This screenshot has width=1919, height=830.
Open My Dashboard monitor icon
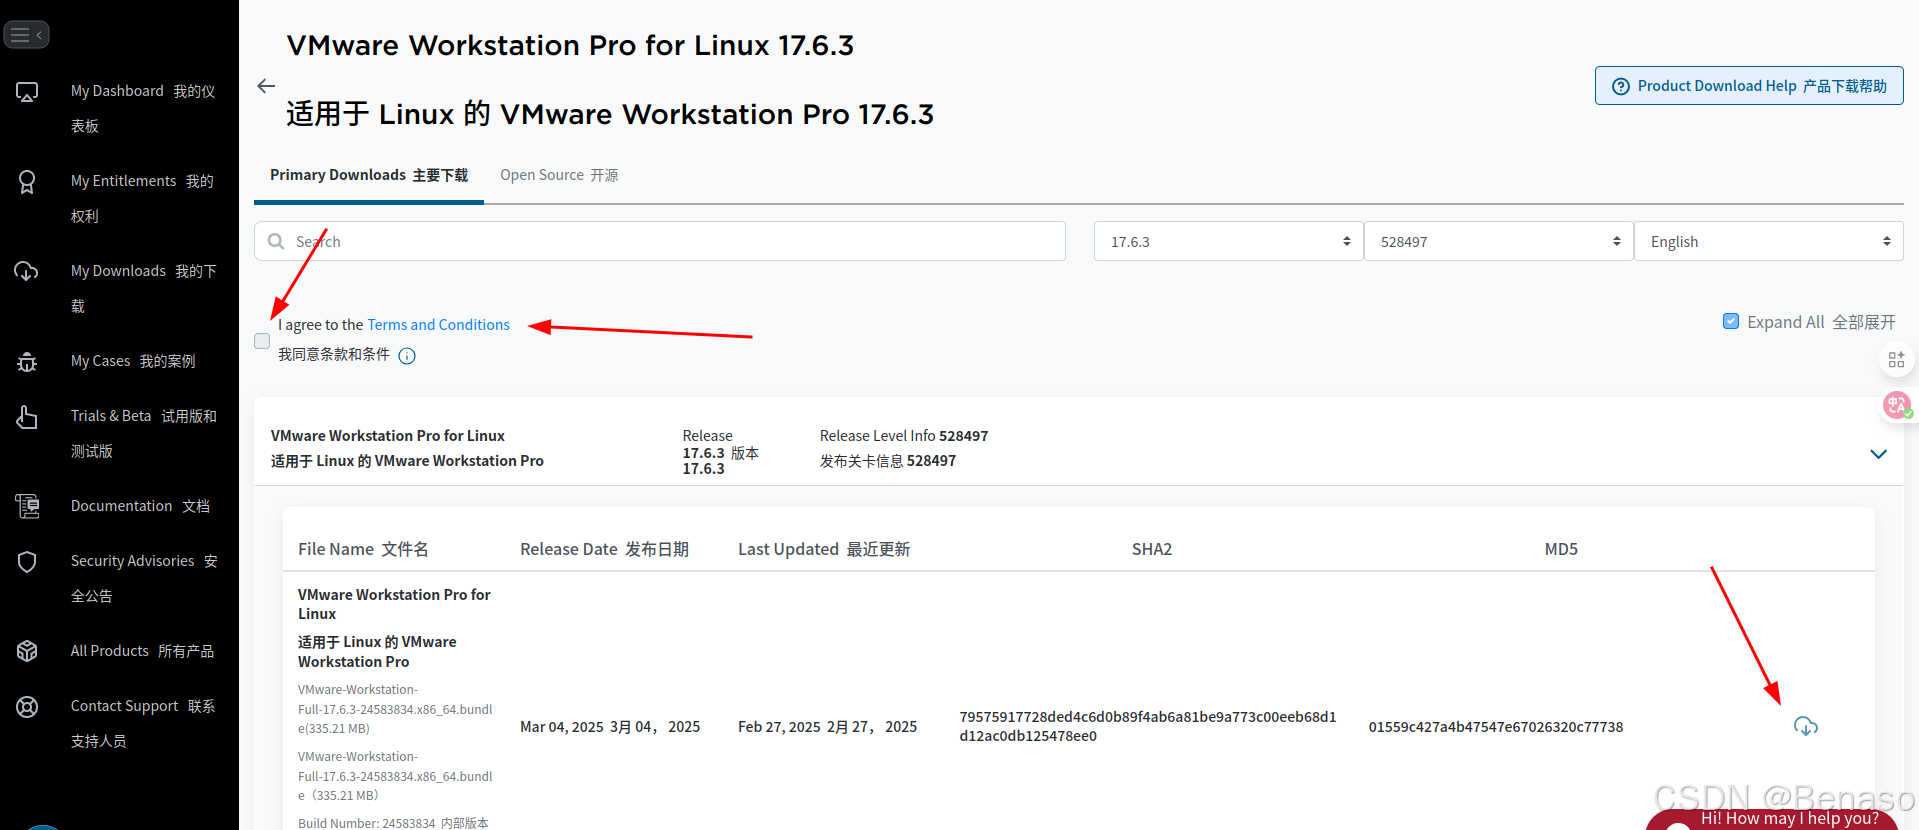pyautogui.click(x=27, y=92)
